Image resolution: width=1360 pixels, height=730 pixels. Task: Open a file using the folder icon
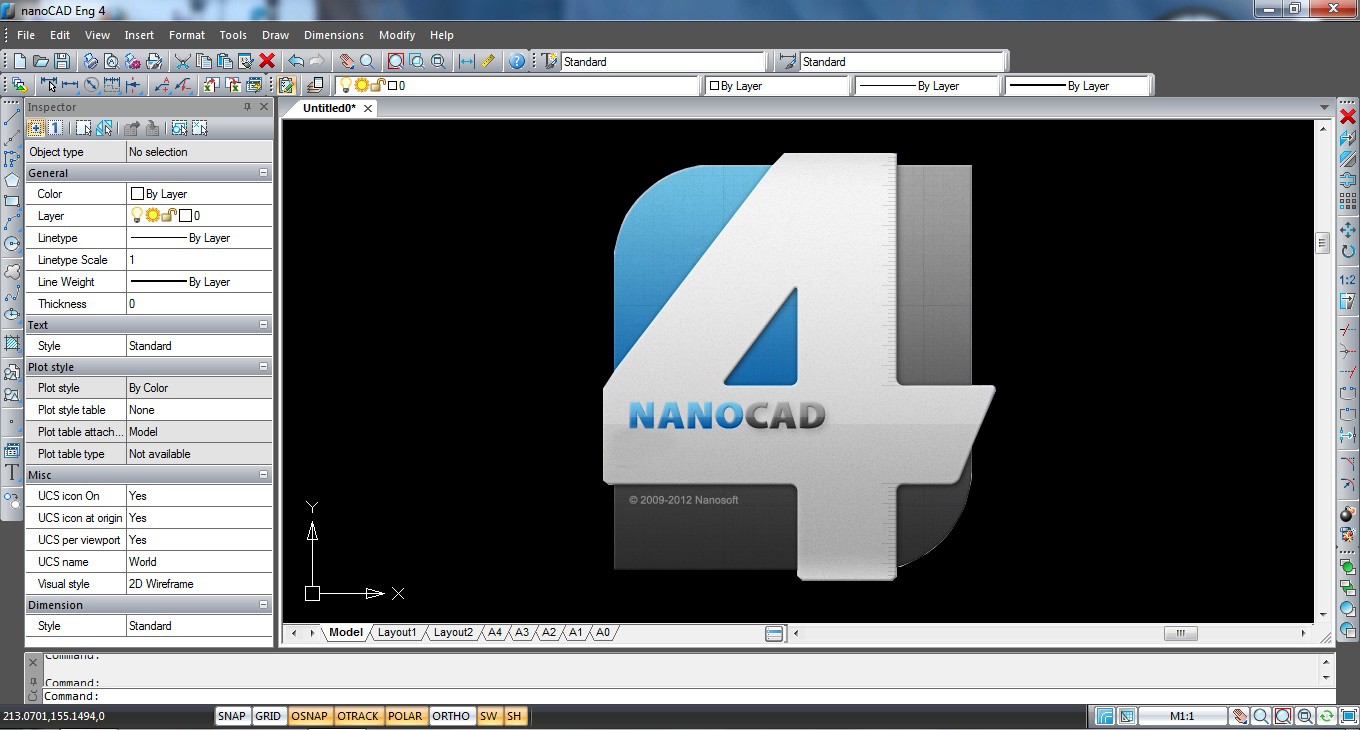coord(41,61)
